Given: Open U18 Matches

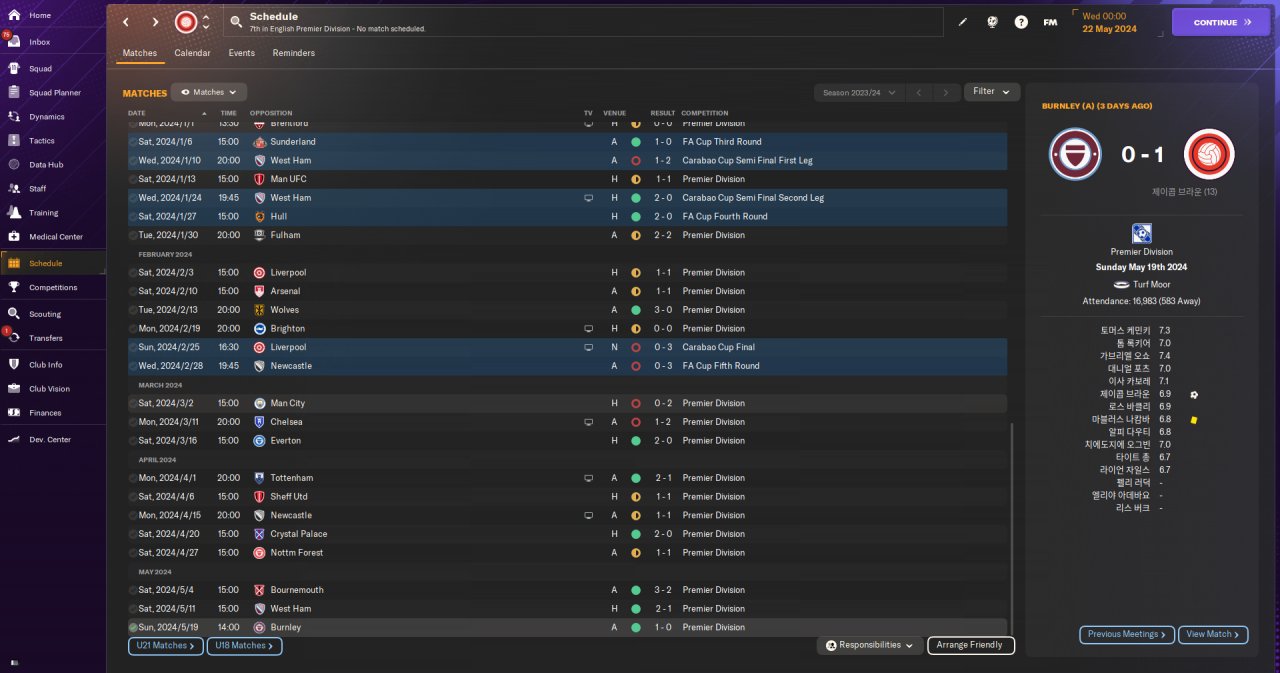Looking at the screenshot, I should 245,646.
